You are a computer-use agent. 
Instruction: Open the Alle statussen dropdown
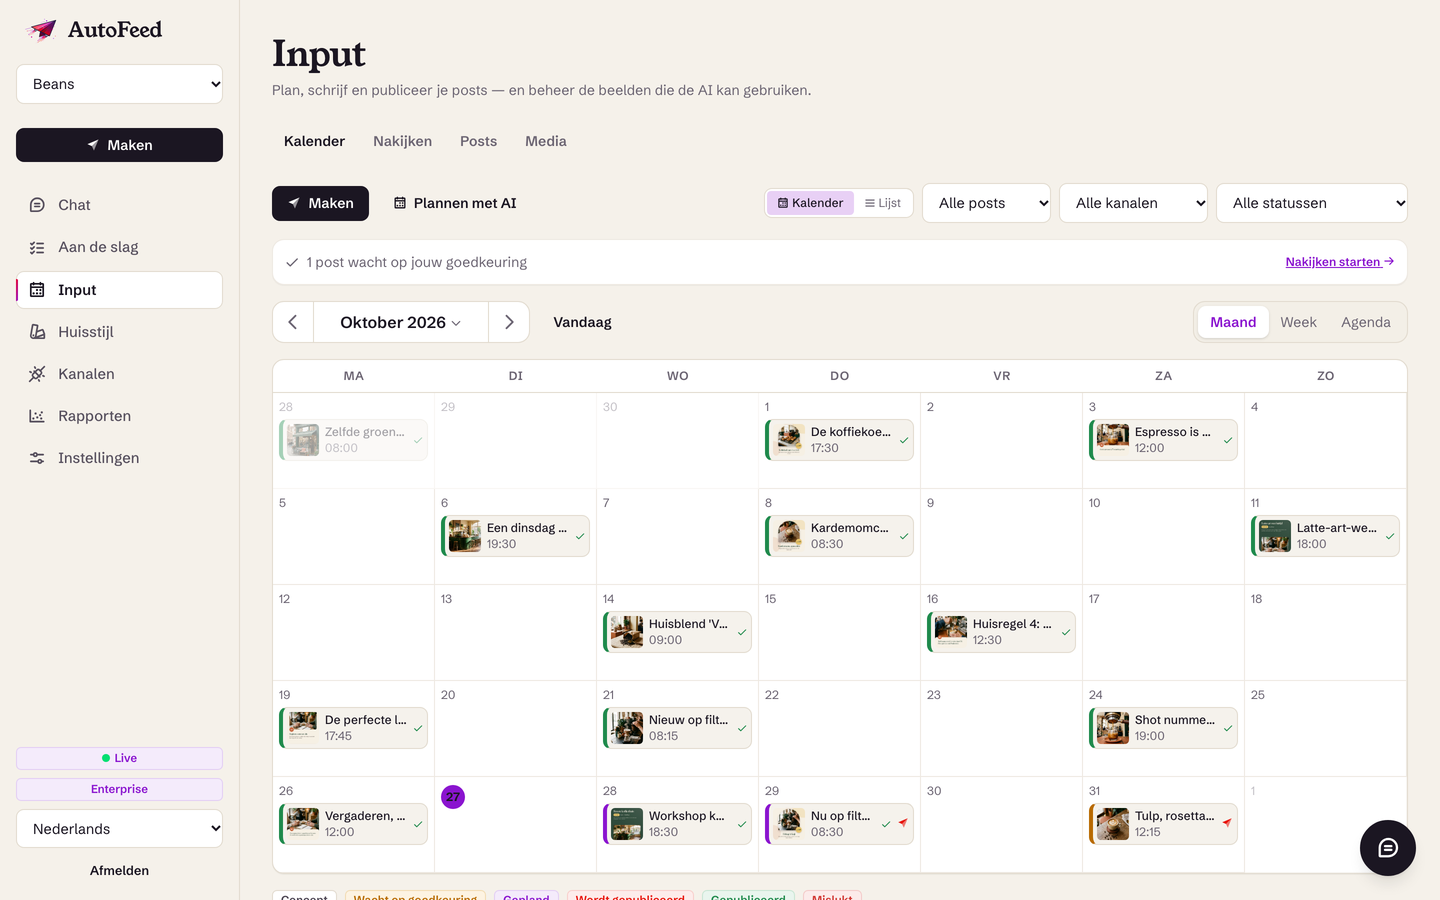pyautogui.click(x=1311, y=203)
